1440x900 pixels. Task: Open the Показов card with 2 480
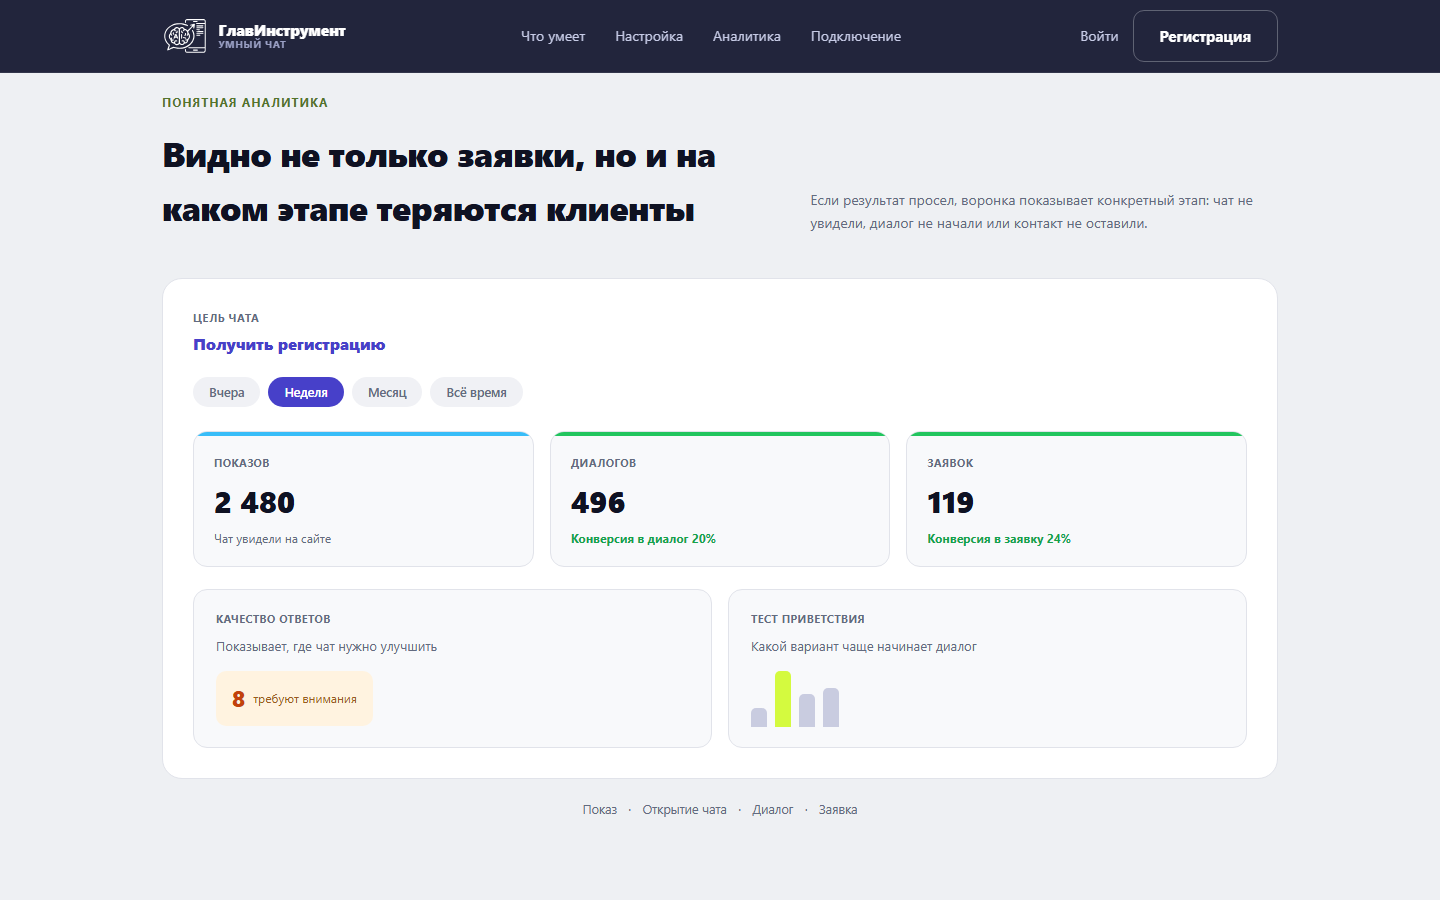pos(363,499)
